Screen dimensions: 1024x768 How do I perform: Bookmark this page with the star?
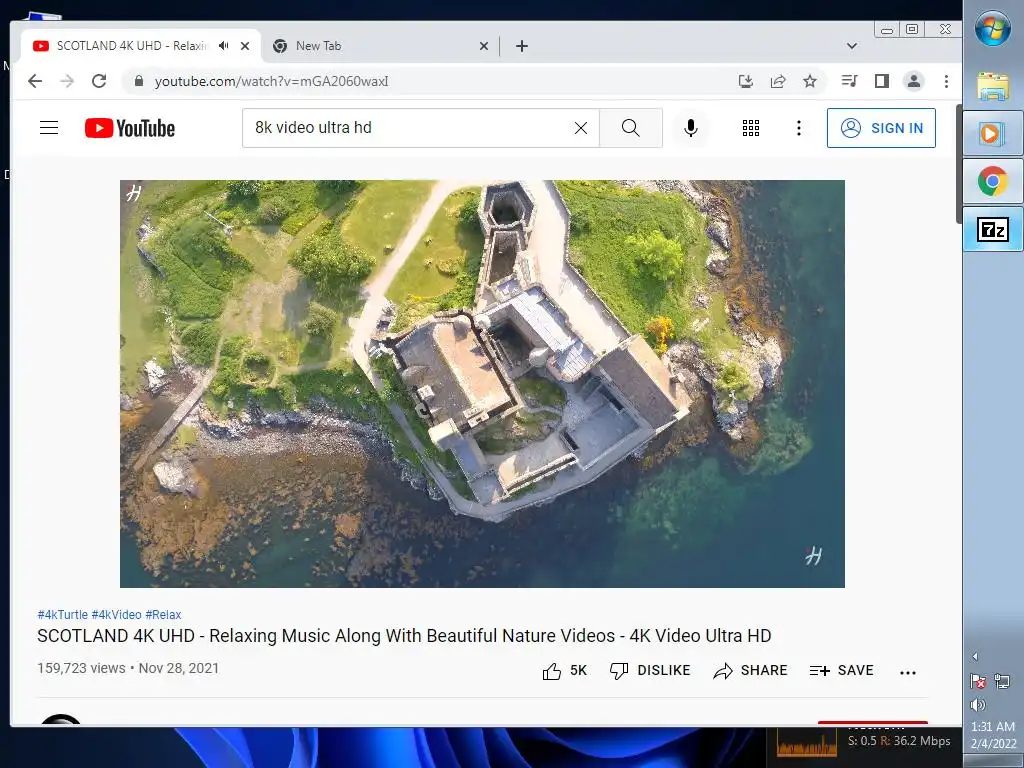click(810, 81)
